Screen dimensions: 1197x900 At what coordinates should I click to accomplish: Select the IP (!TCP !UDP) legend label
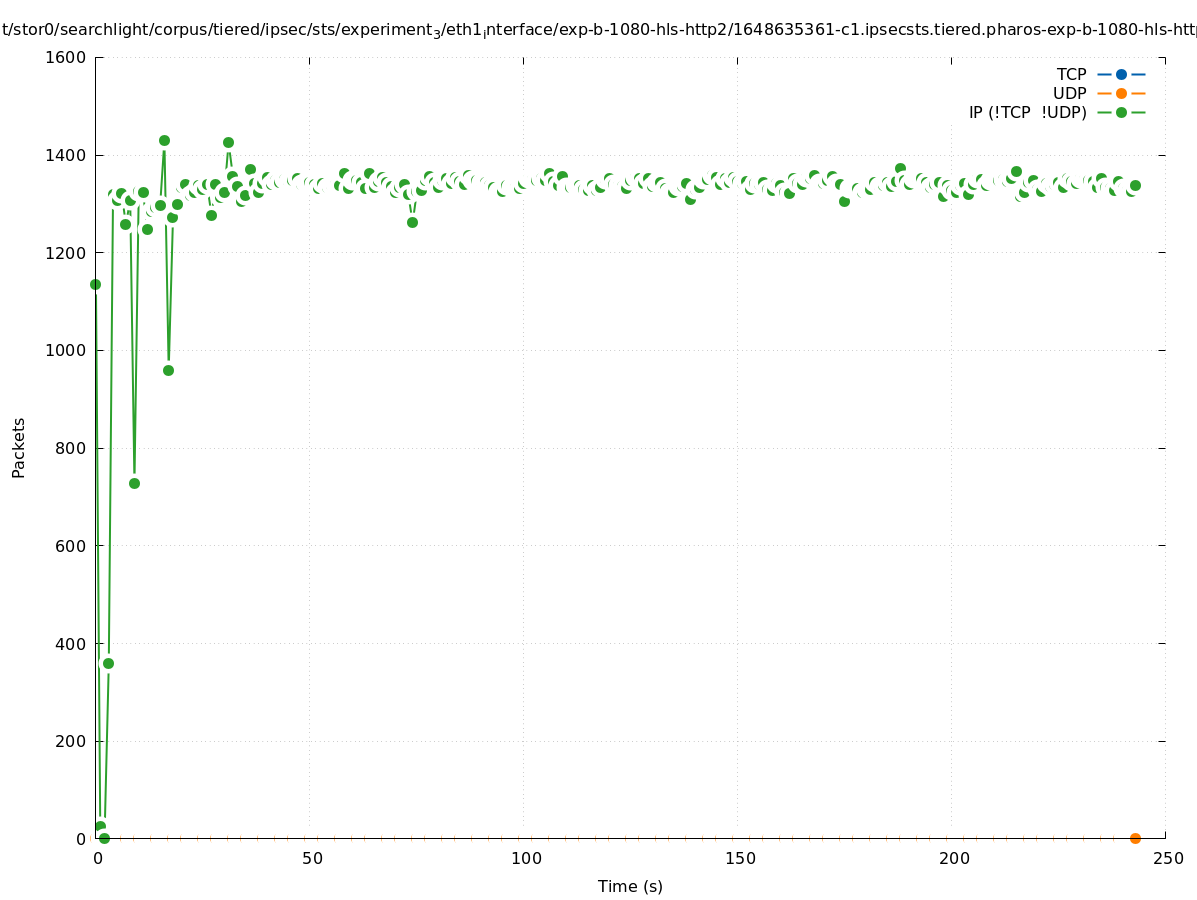pyautogui.click(x=1027, y=112)
